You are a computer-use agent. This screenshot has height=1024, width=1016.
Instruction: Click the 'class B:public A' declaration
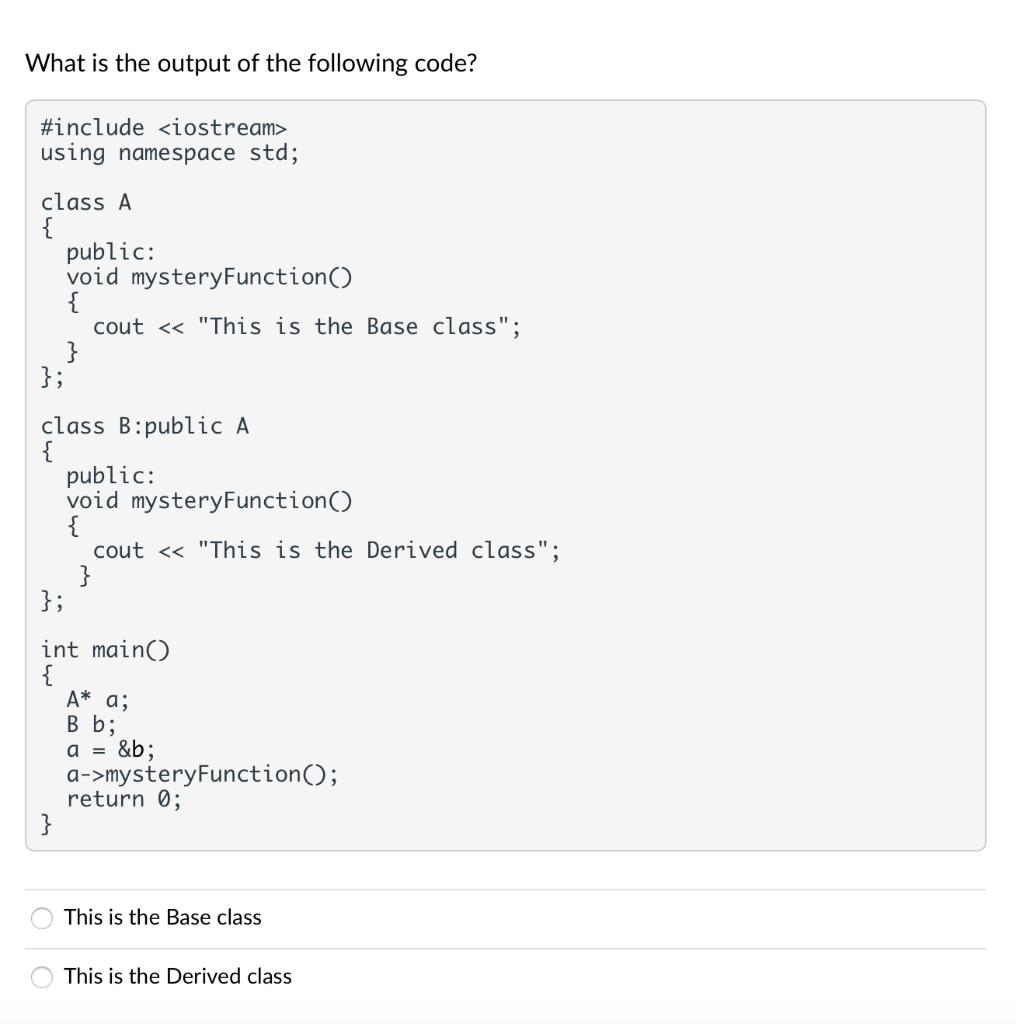click(x=145, y=425)
